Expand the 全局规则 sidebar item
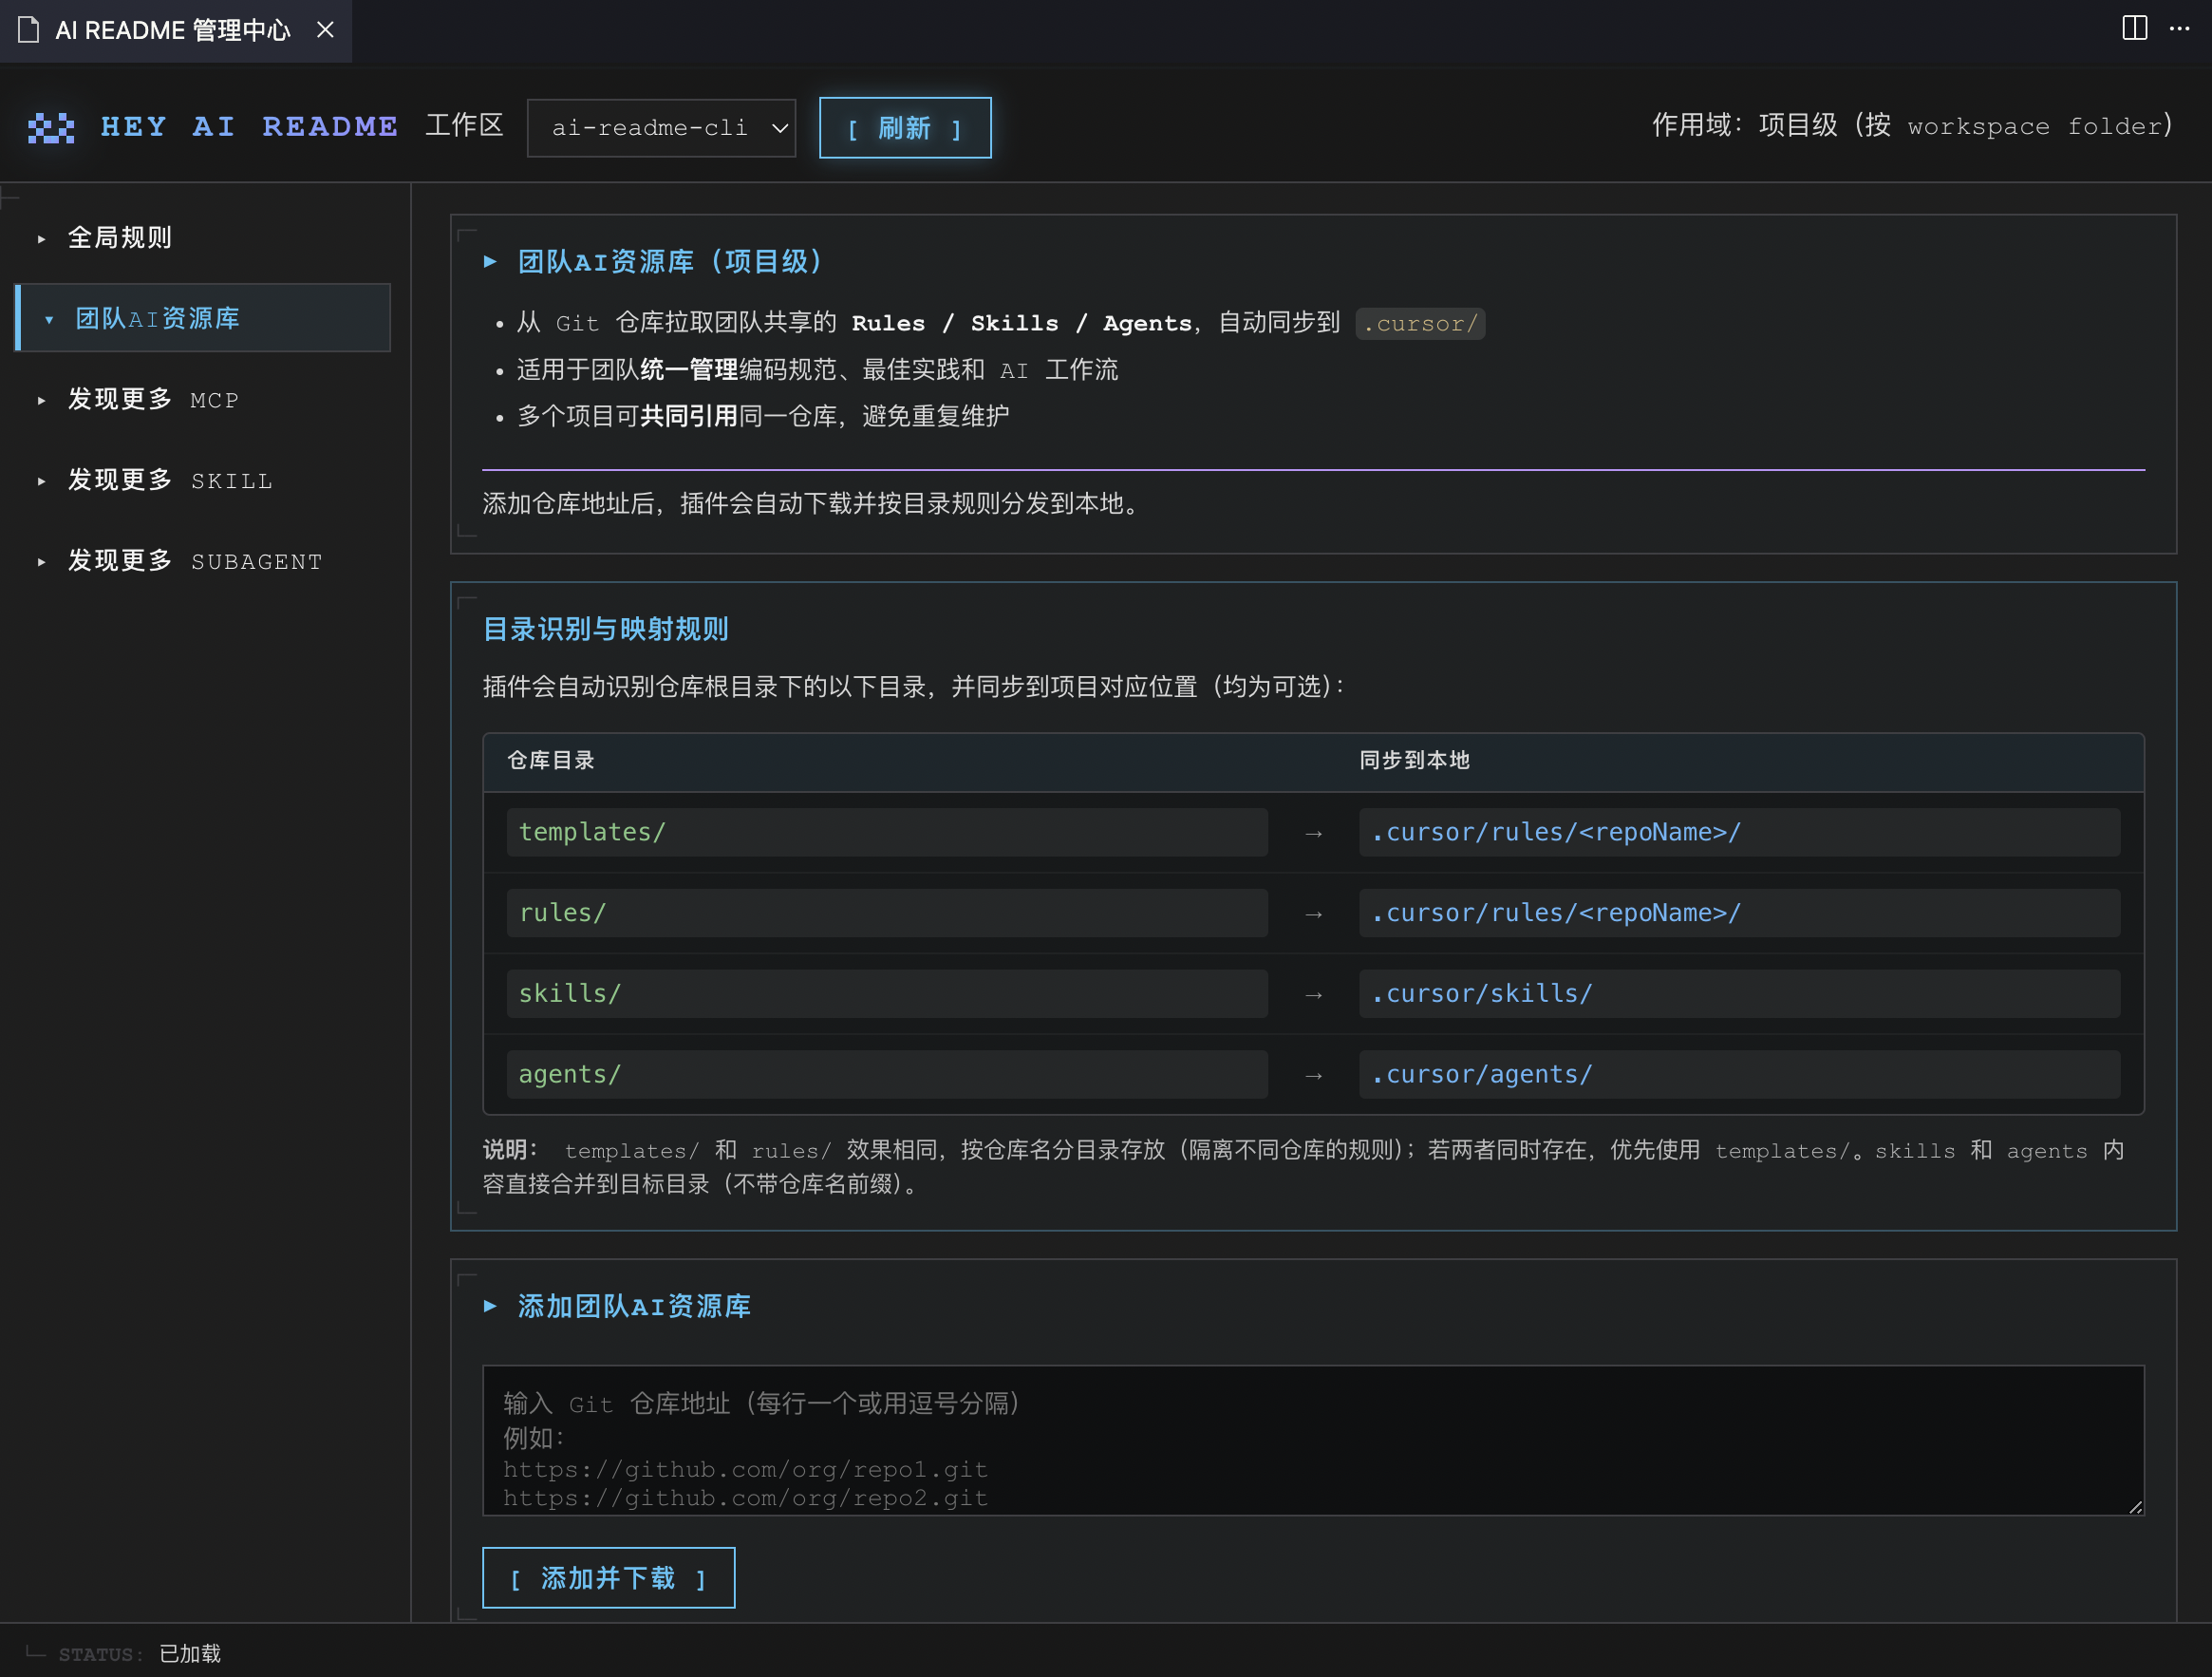This screenshot has height=1677, width=2212. [203, 238]
